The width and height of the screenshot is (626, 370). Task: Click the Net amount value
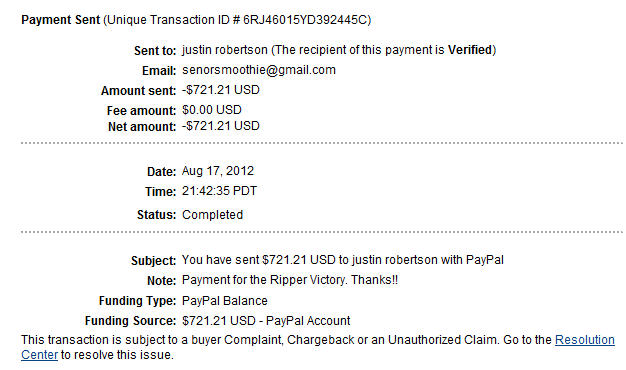[x=221, y=126]
